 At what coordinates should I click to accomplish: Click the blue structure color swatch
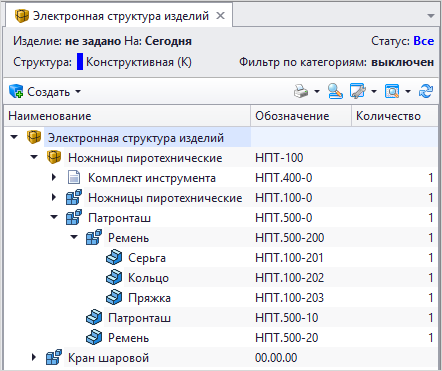[80, 62]
